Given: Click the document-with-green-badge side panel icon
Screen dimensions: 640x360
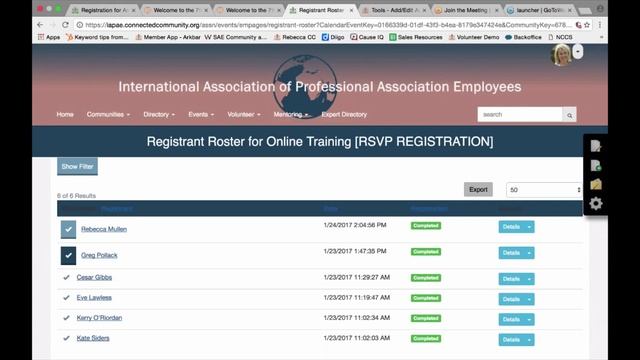Looking at the screenshot, I should coord(596,165).
